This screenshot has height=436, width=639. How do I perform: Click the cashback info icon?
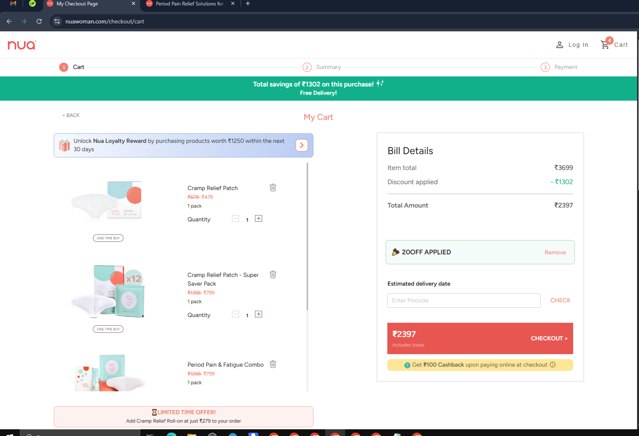coord(553,365)
